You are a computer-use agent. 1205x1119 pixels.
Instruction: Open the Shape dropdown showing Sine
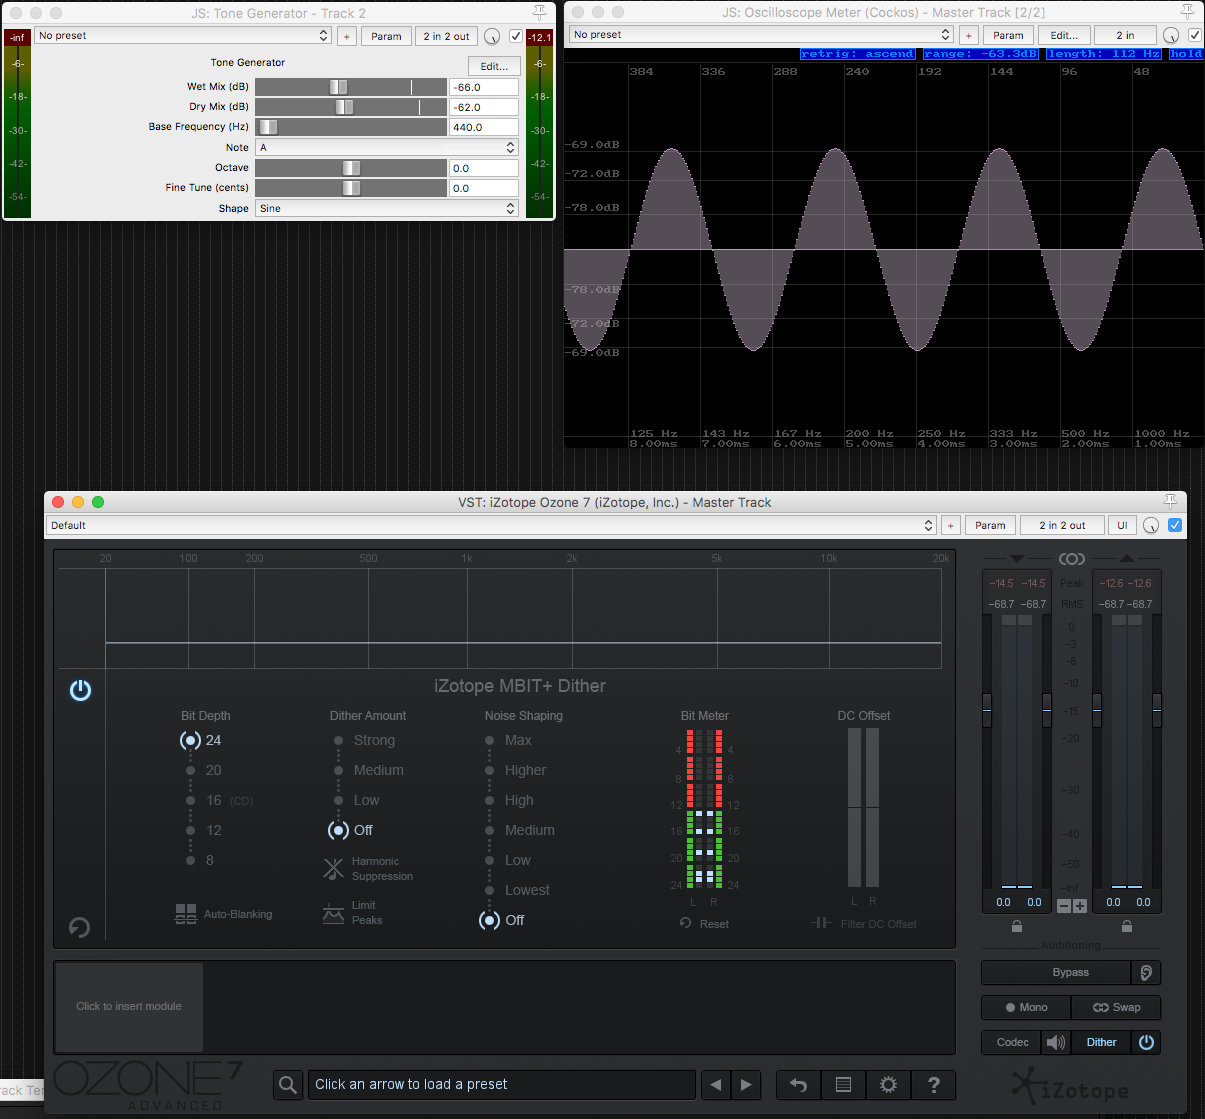[x=387, y=208]
